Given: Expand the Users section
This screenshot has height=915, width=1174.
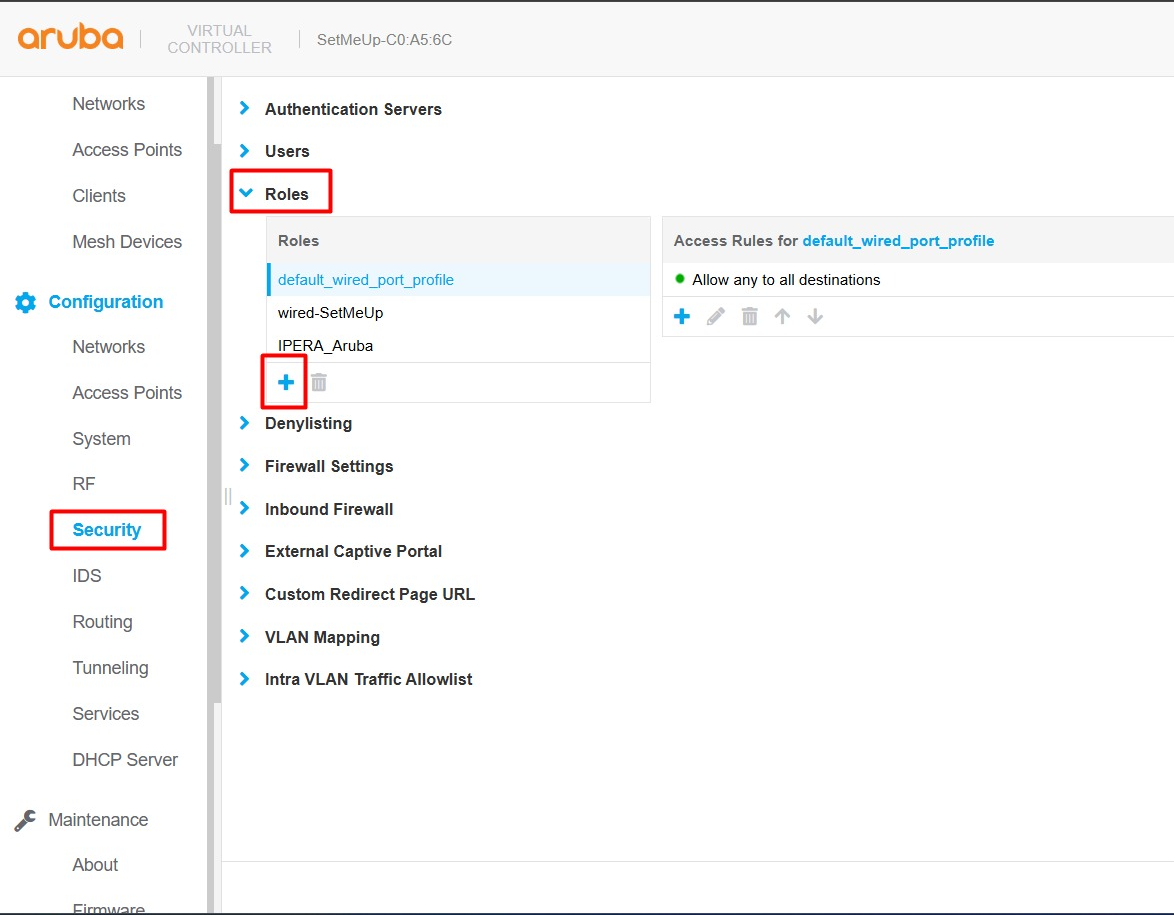Looking at the screenshot, I should click(244, 151).
